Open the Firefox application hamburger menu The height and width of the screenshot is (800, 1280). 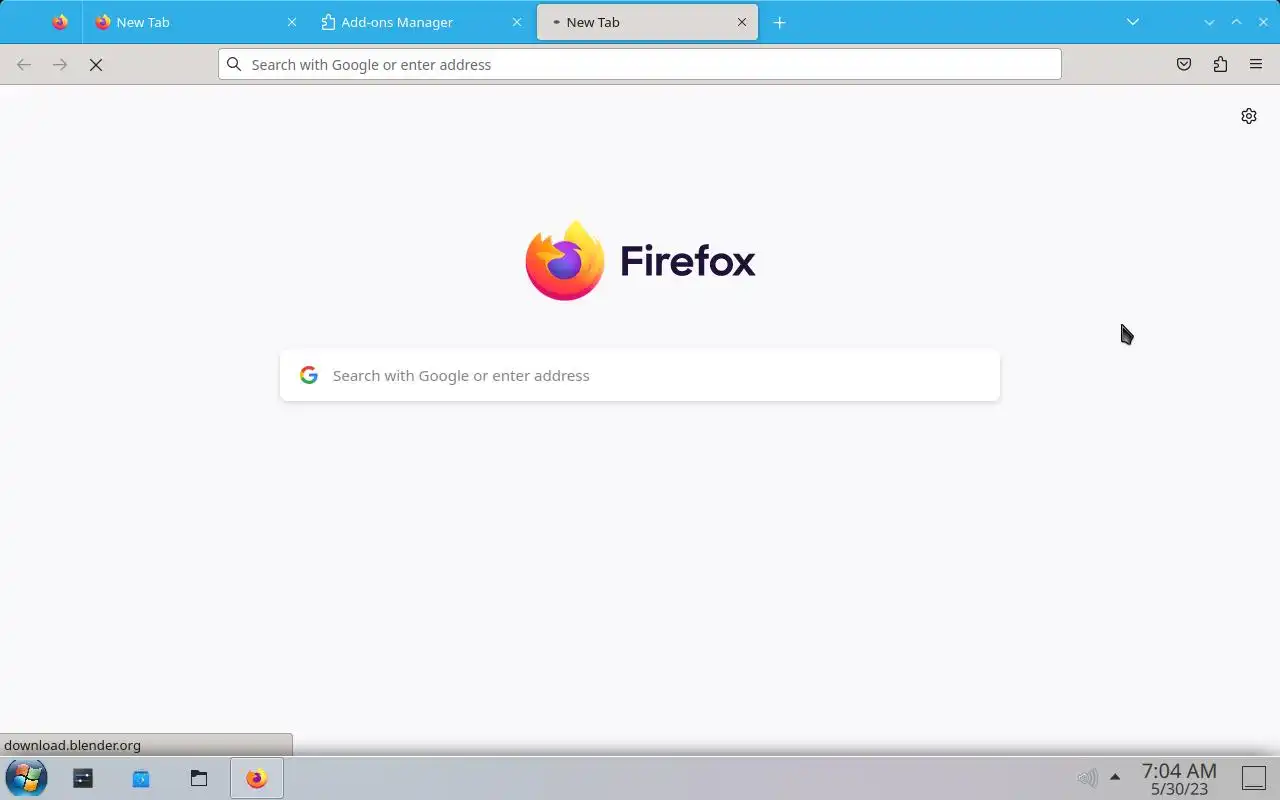(1256, 64)
